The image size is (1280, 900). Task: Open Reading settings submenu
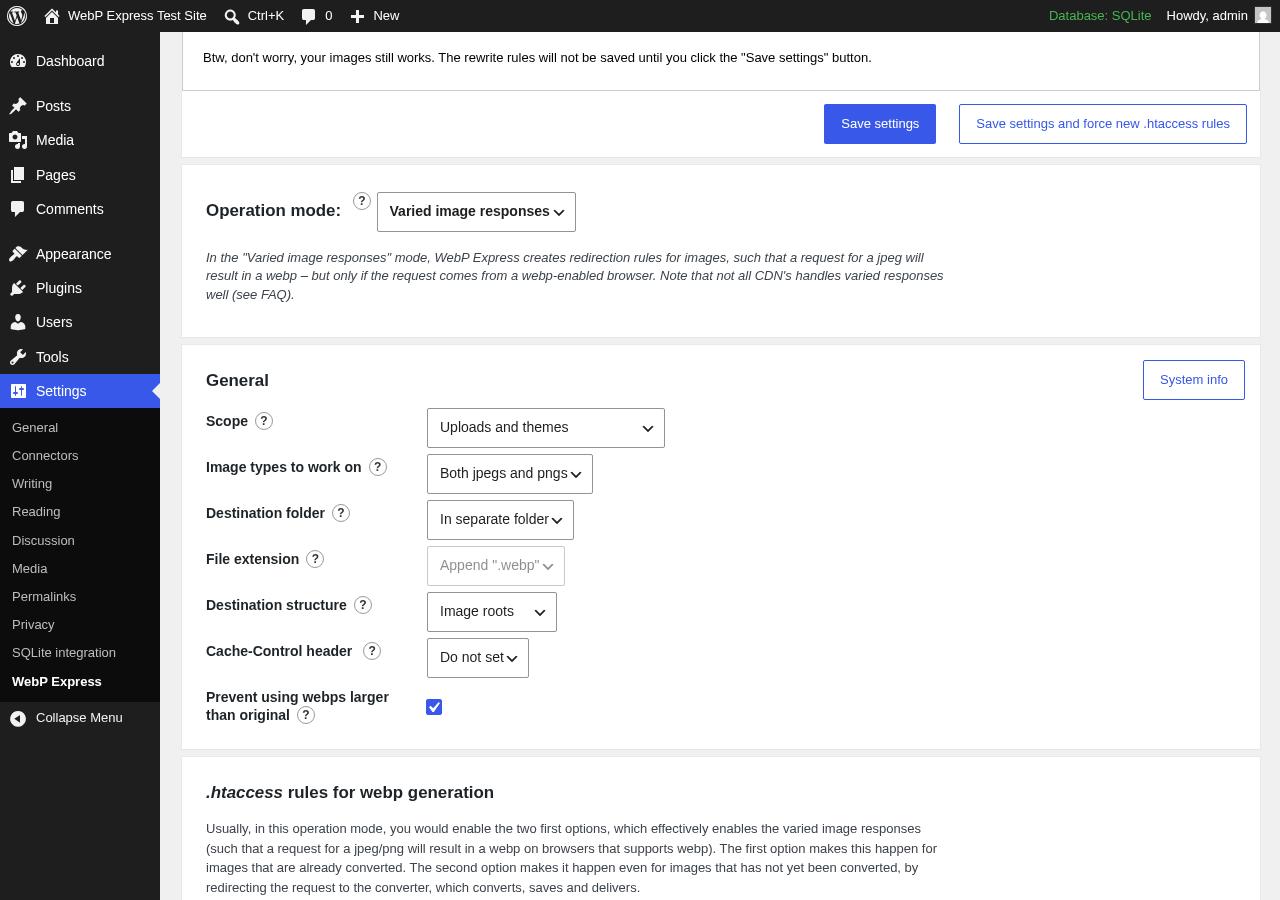[36, 511]
